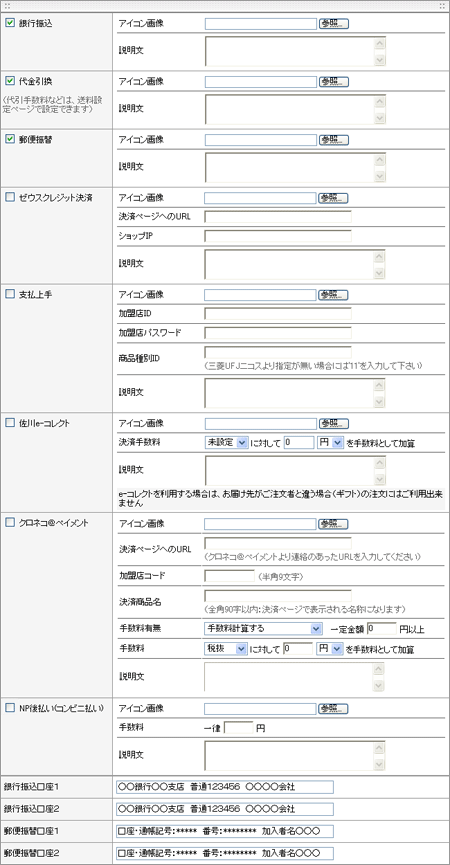The height and width of the screenshot is (865, 450).
Task: Click scroll-down arrow in 銀行振込 説明文 area
Action: [379, 59]
